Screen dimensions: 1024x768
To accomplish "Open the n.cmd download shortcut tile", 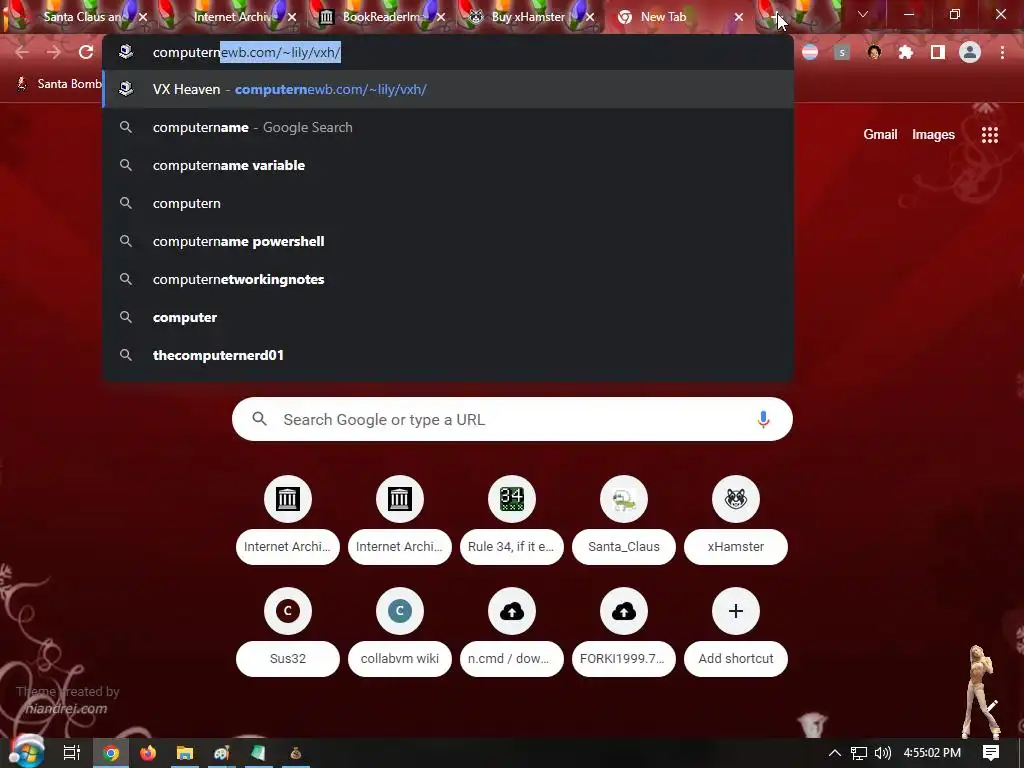I will [511, 632].
